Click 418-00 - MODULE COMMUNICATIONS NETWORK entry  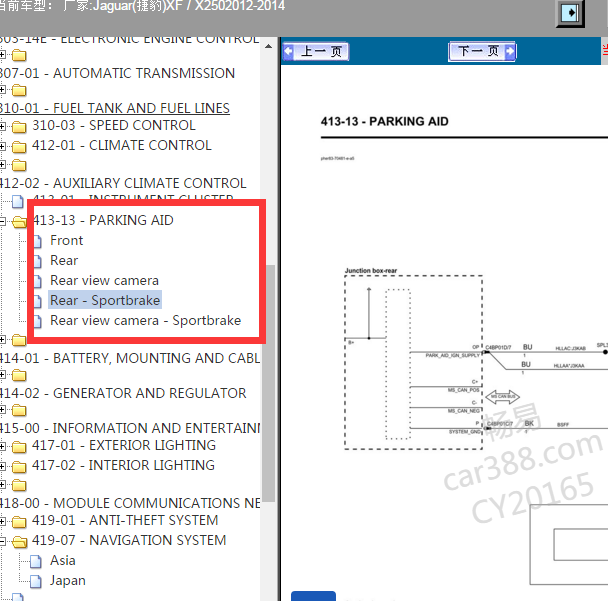(130, 503)
